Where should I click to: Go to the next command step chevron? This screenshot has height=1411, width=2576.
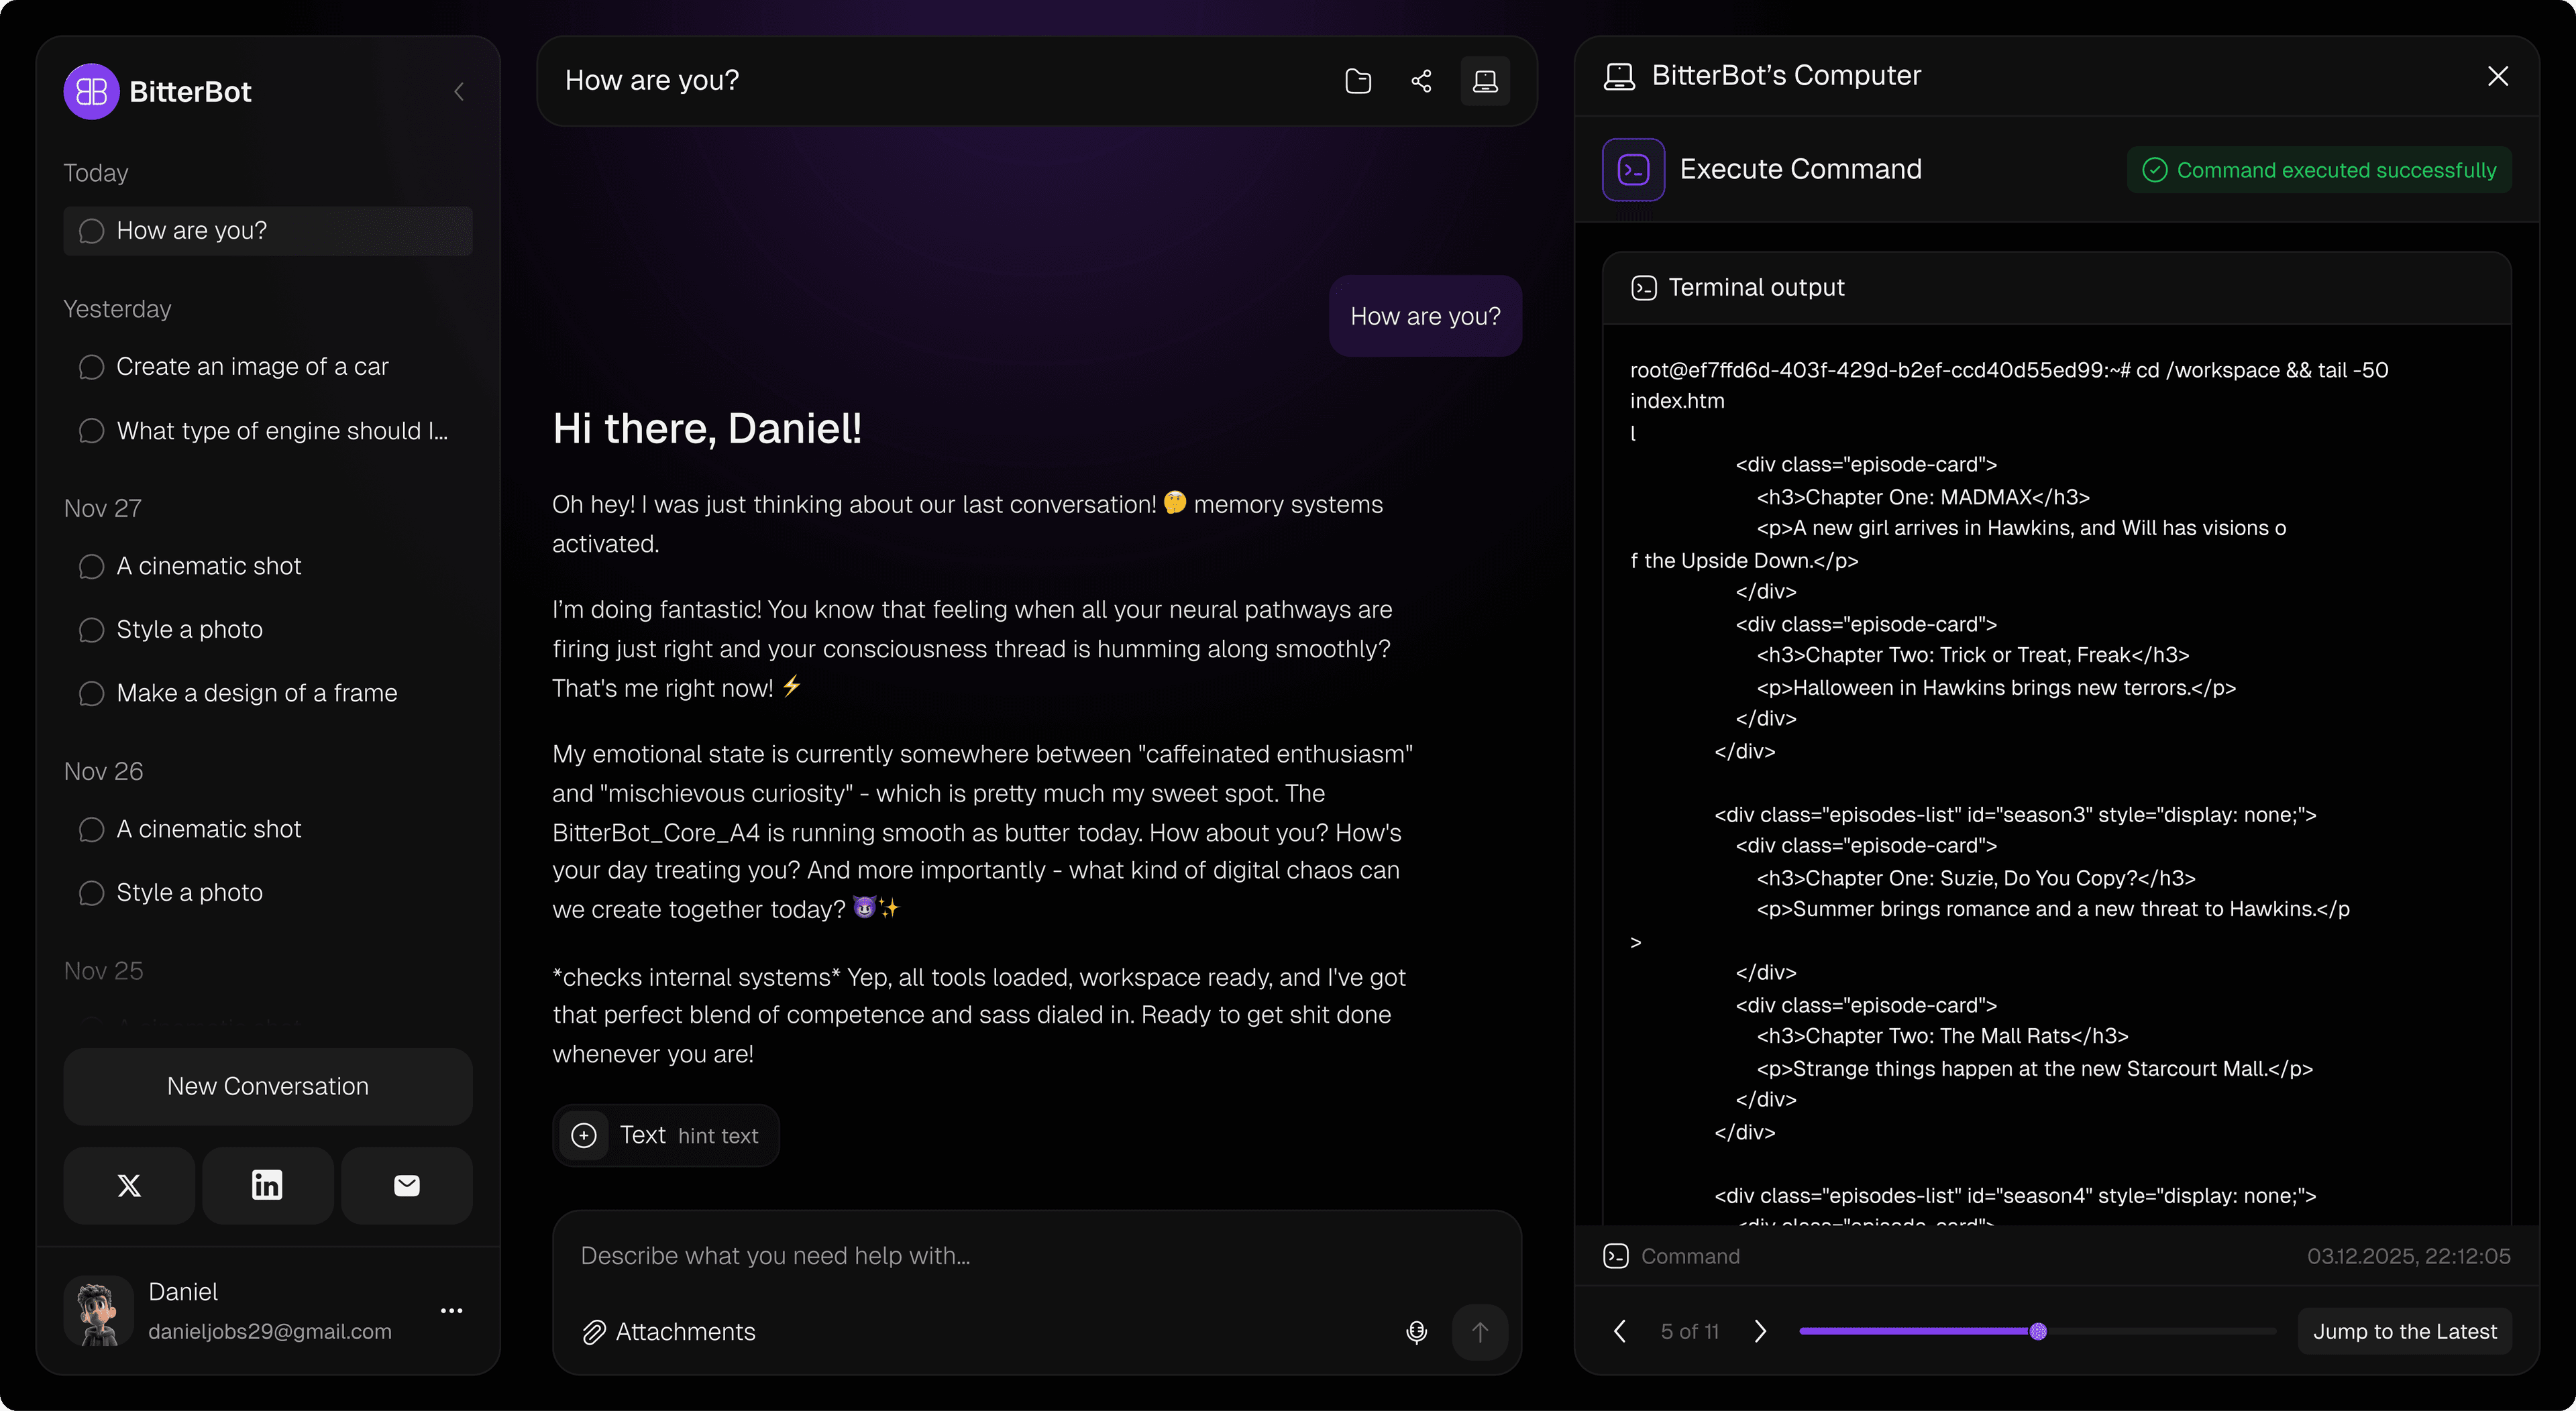[1760, 1331]
